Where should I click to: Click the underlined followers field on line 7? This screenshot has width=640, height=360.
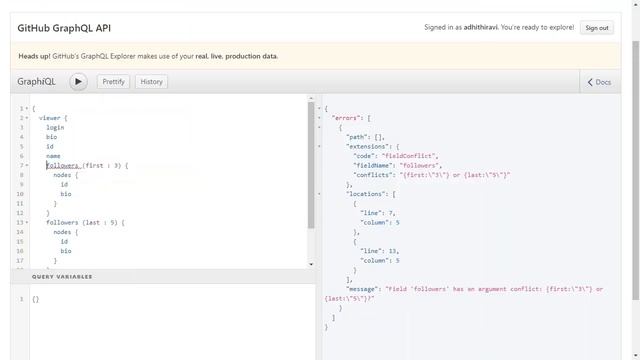tap(62, 165)
